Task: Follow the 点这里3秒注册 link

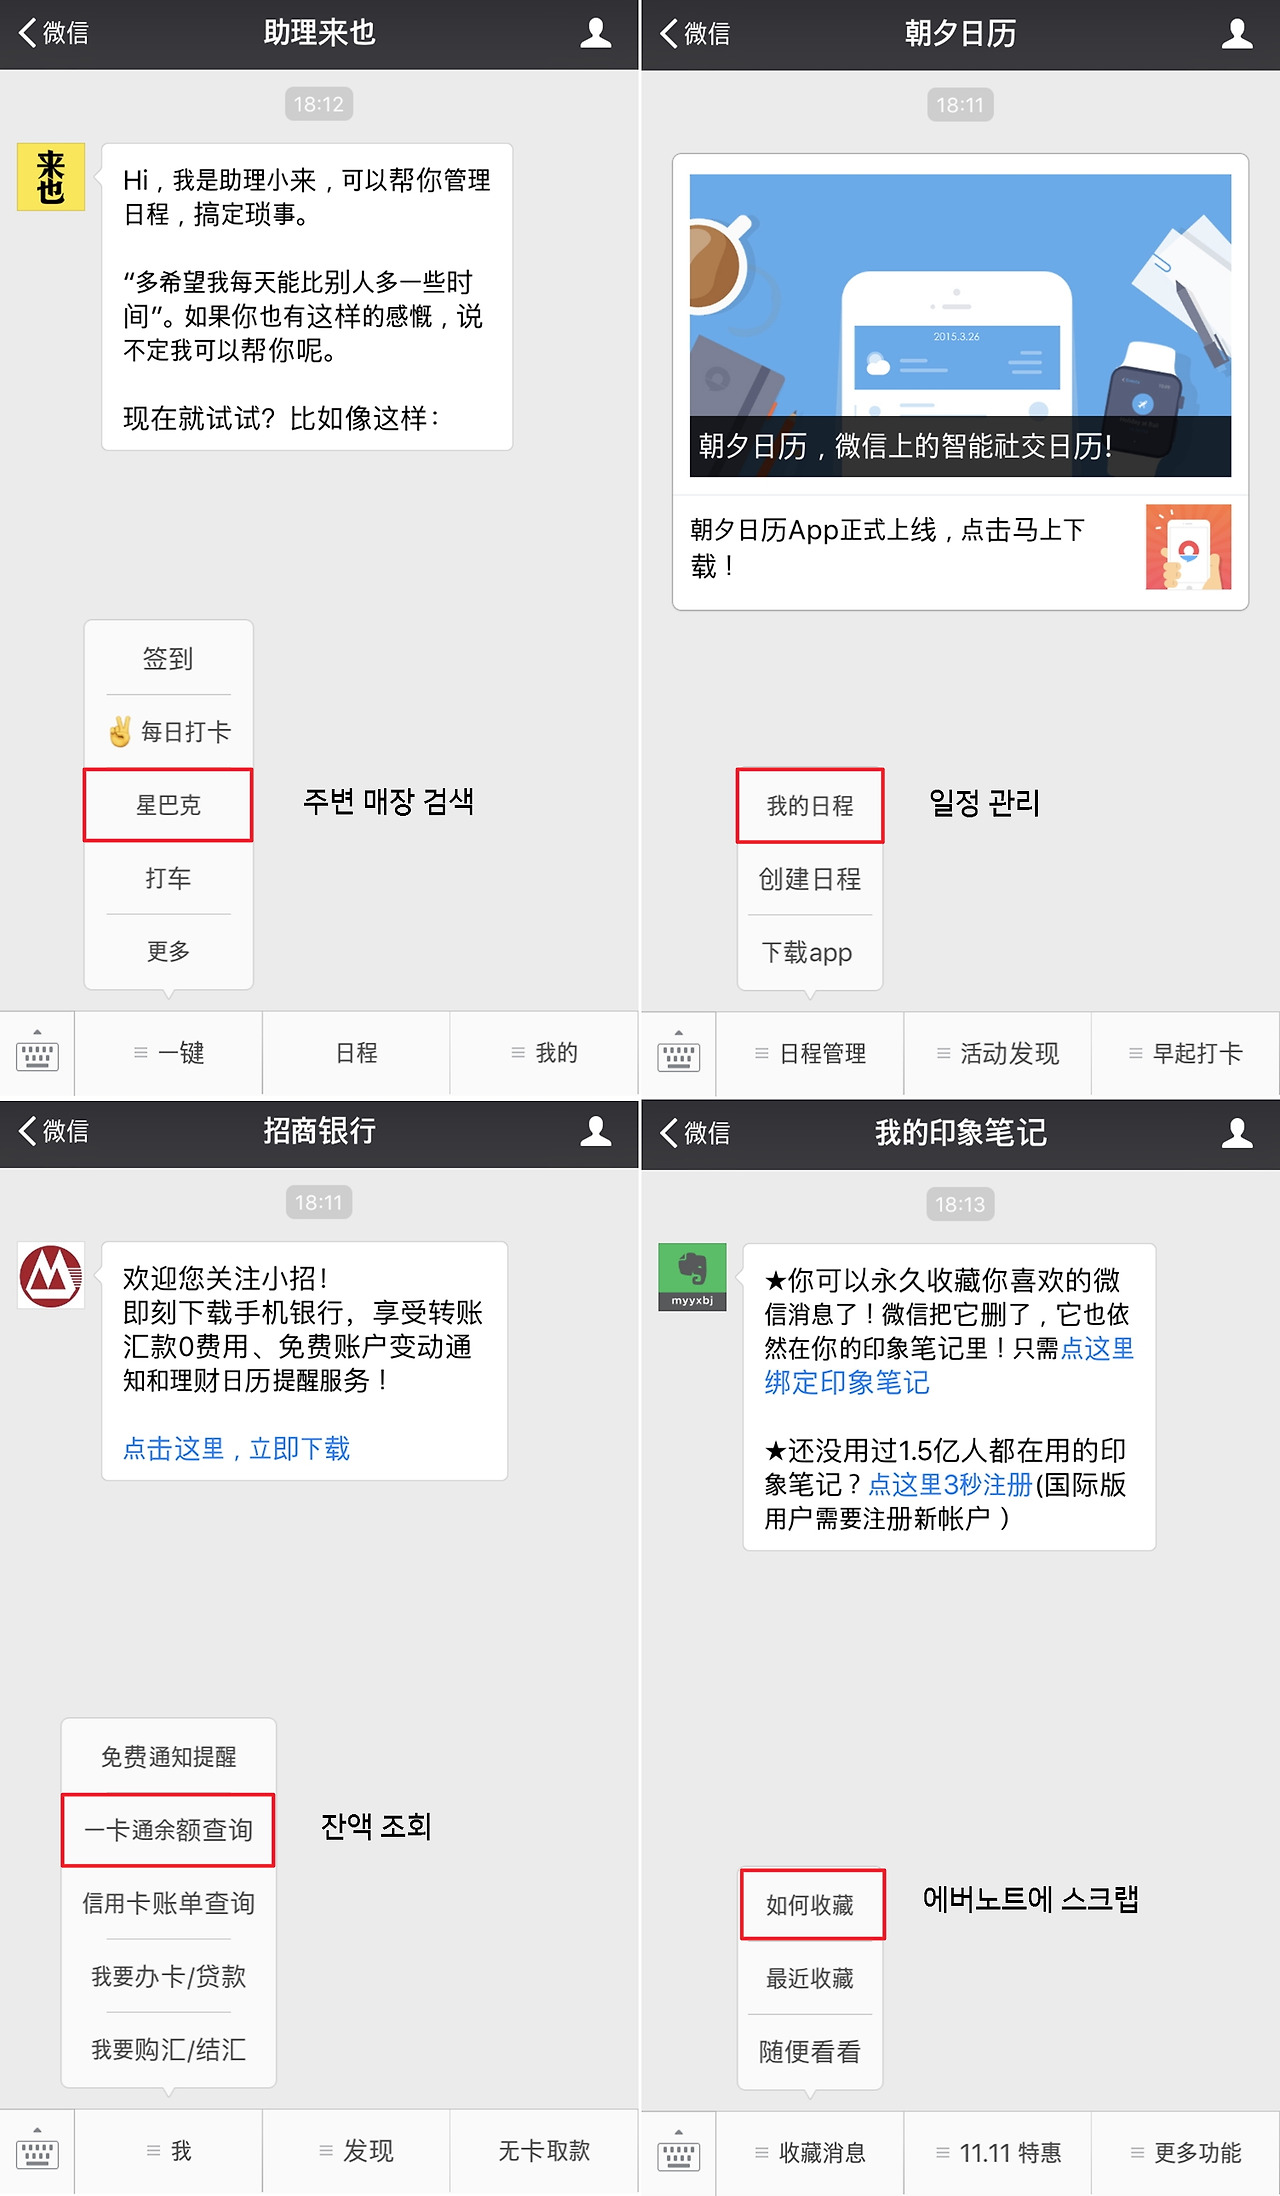Action: (950, 1484)
